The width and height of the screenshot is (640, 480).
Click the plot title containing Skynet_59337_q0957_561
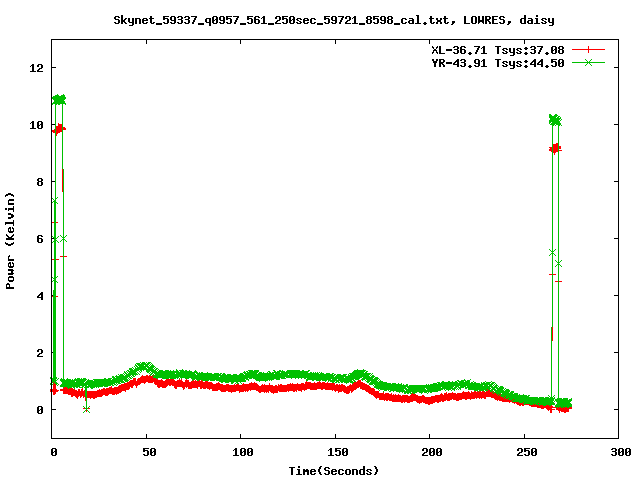[x=333, y=20]
